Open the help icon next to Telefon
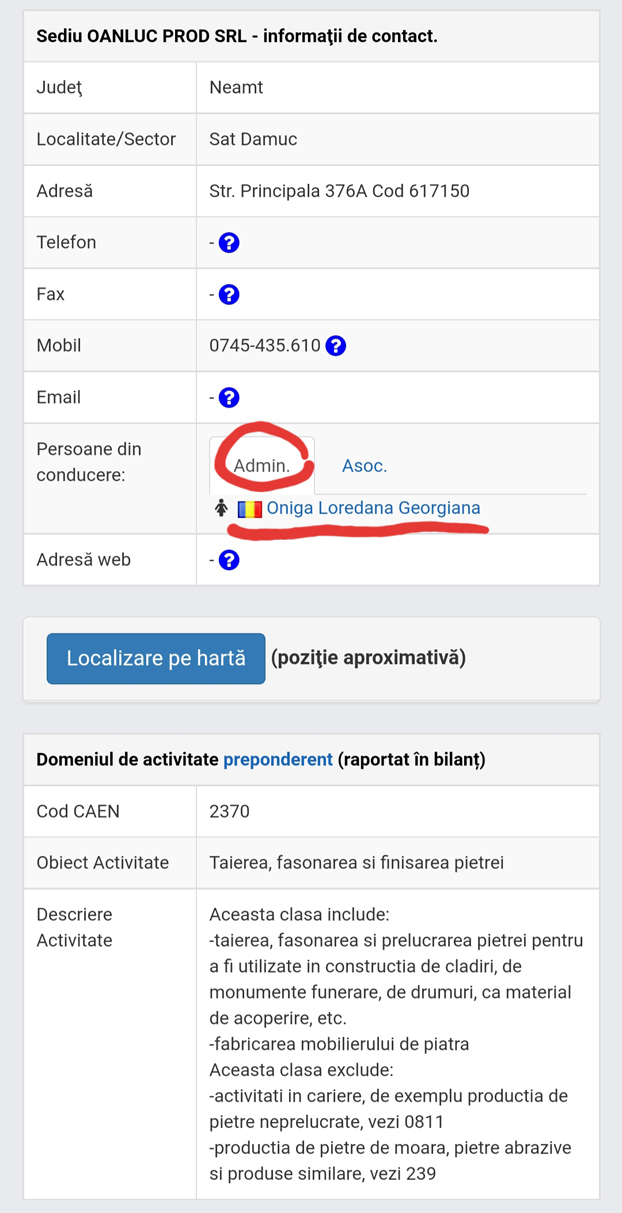The height and width of the screenshot is (1213, 622). click(x=229, y=242)
